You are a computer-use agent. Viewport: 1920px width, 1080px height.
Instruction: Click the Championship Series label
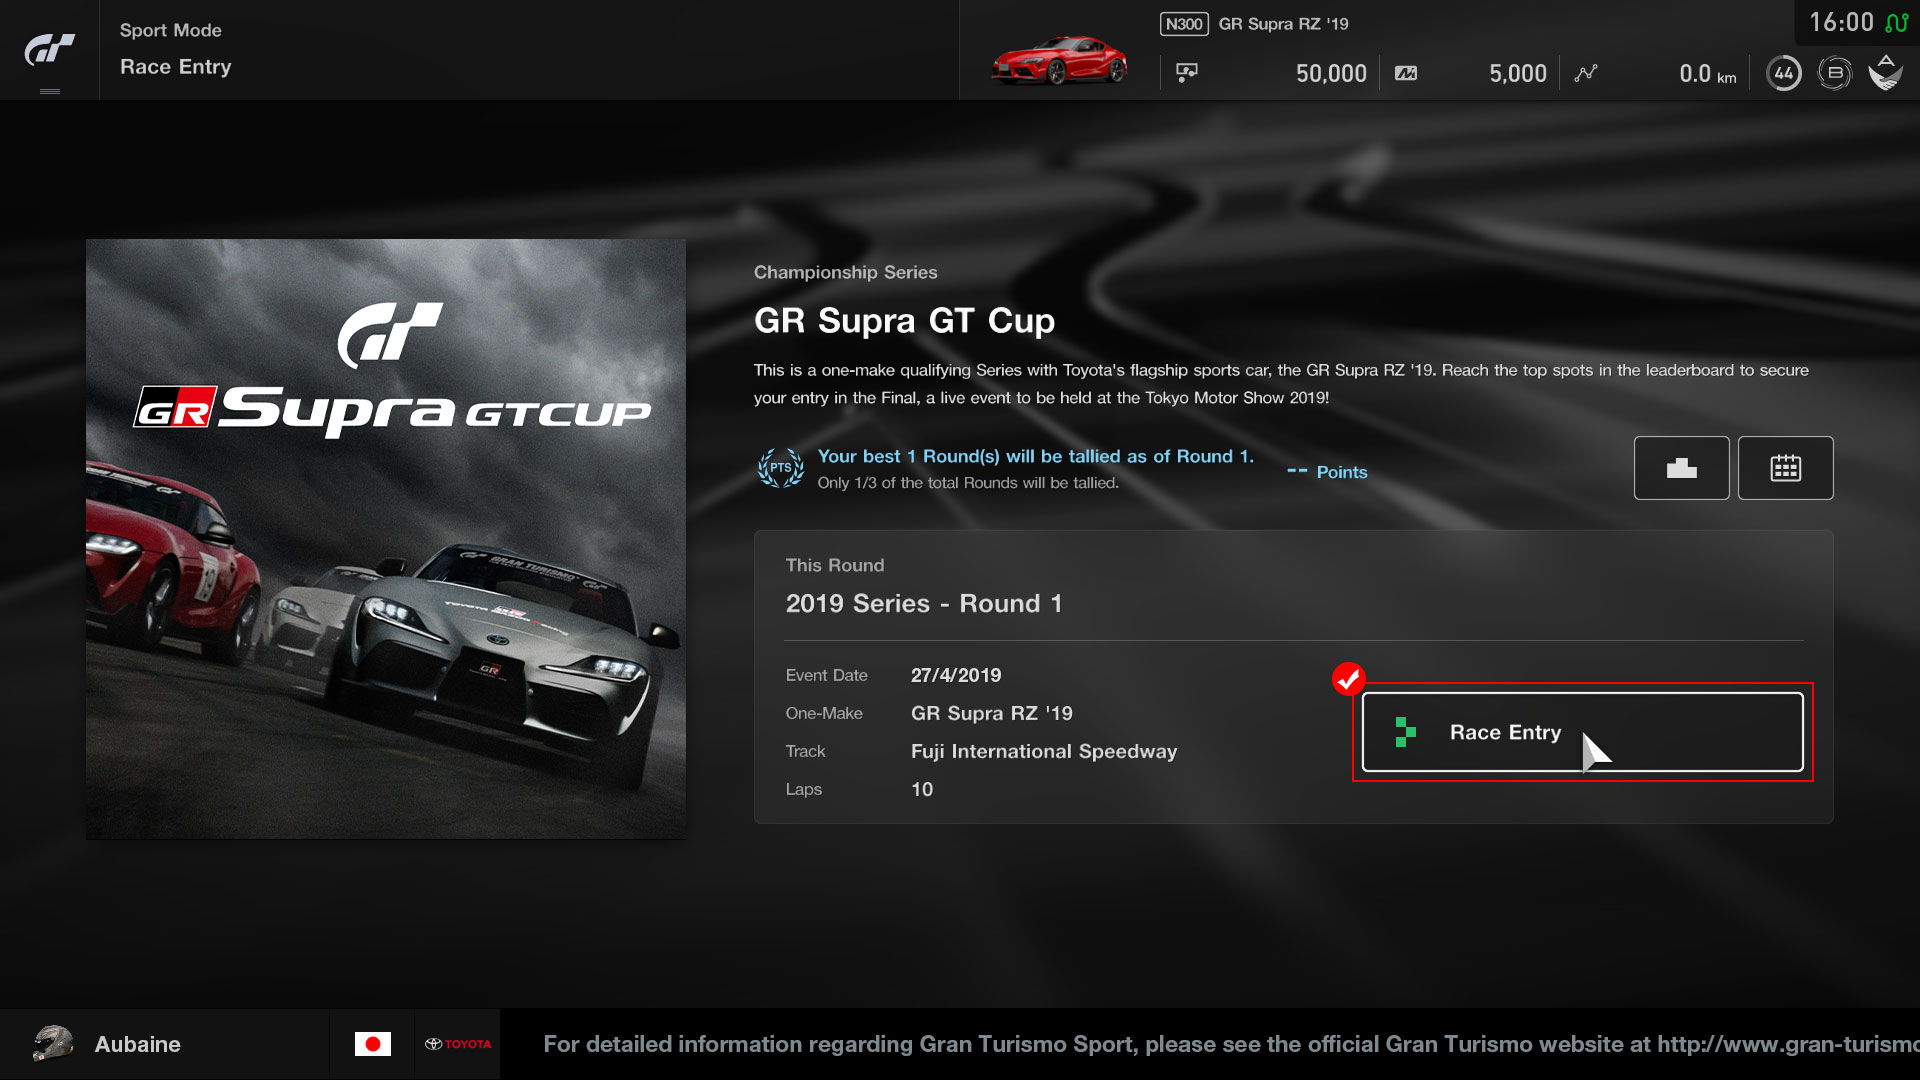pos(845,272)
